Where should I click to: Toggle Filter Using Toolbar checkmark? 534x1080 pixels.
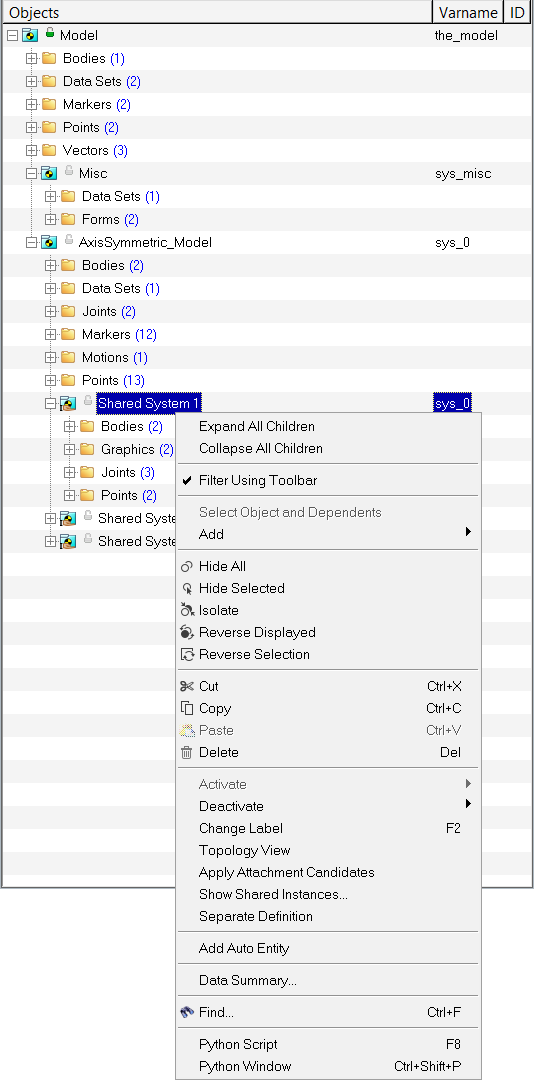coord(187,481)
